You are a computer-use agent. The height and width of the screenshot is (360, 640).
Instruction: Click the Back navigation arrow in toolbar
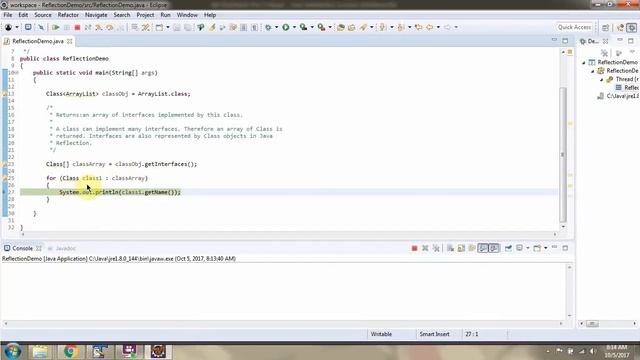[429, 27]
